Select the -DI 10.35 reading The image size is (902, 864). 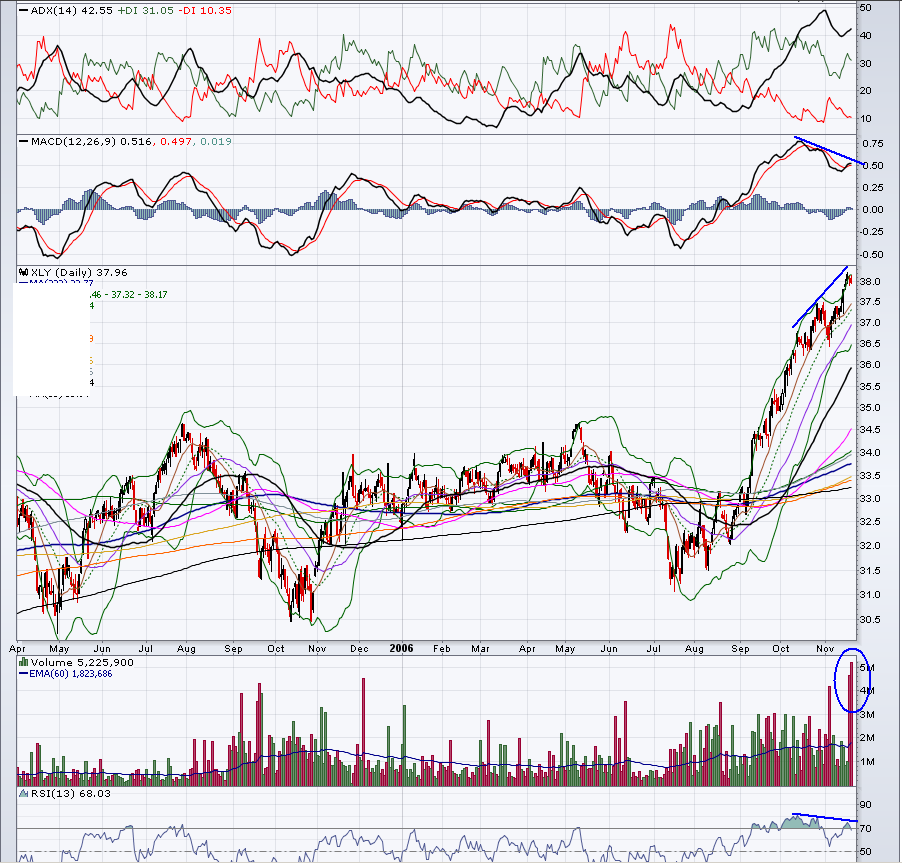click(207, 10)
